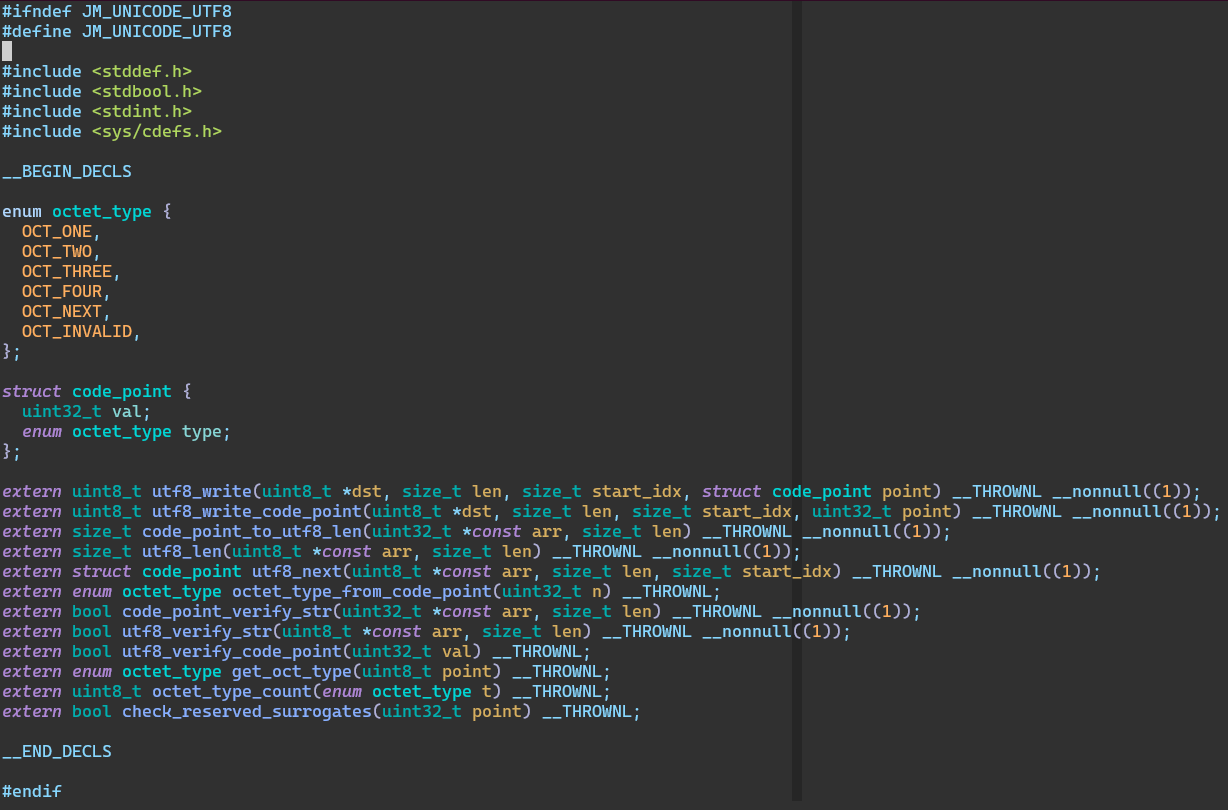Screen dimensions: 1228x810
Task: Select the OCT_NEXT enumerator
Action: pyautogui.click(x=62, y=311)
